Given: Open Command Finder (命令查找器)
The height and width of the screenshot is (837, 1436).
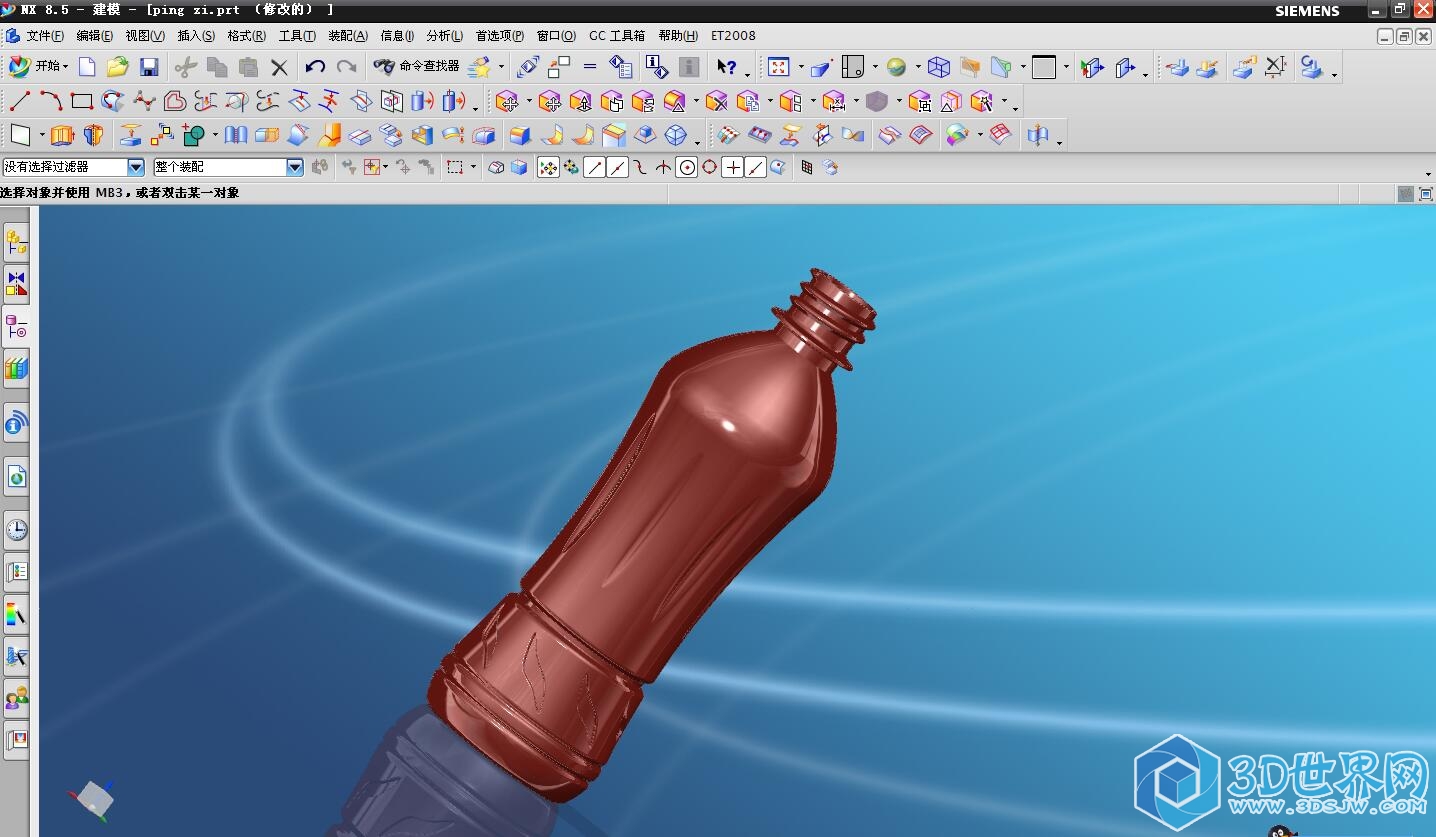Looking at the screenshot, I should click(x=416, y=66).
